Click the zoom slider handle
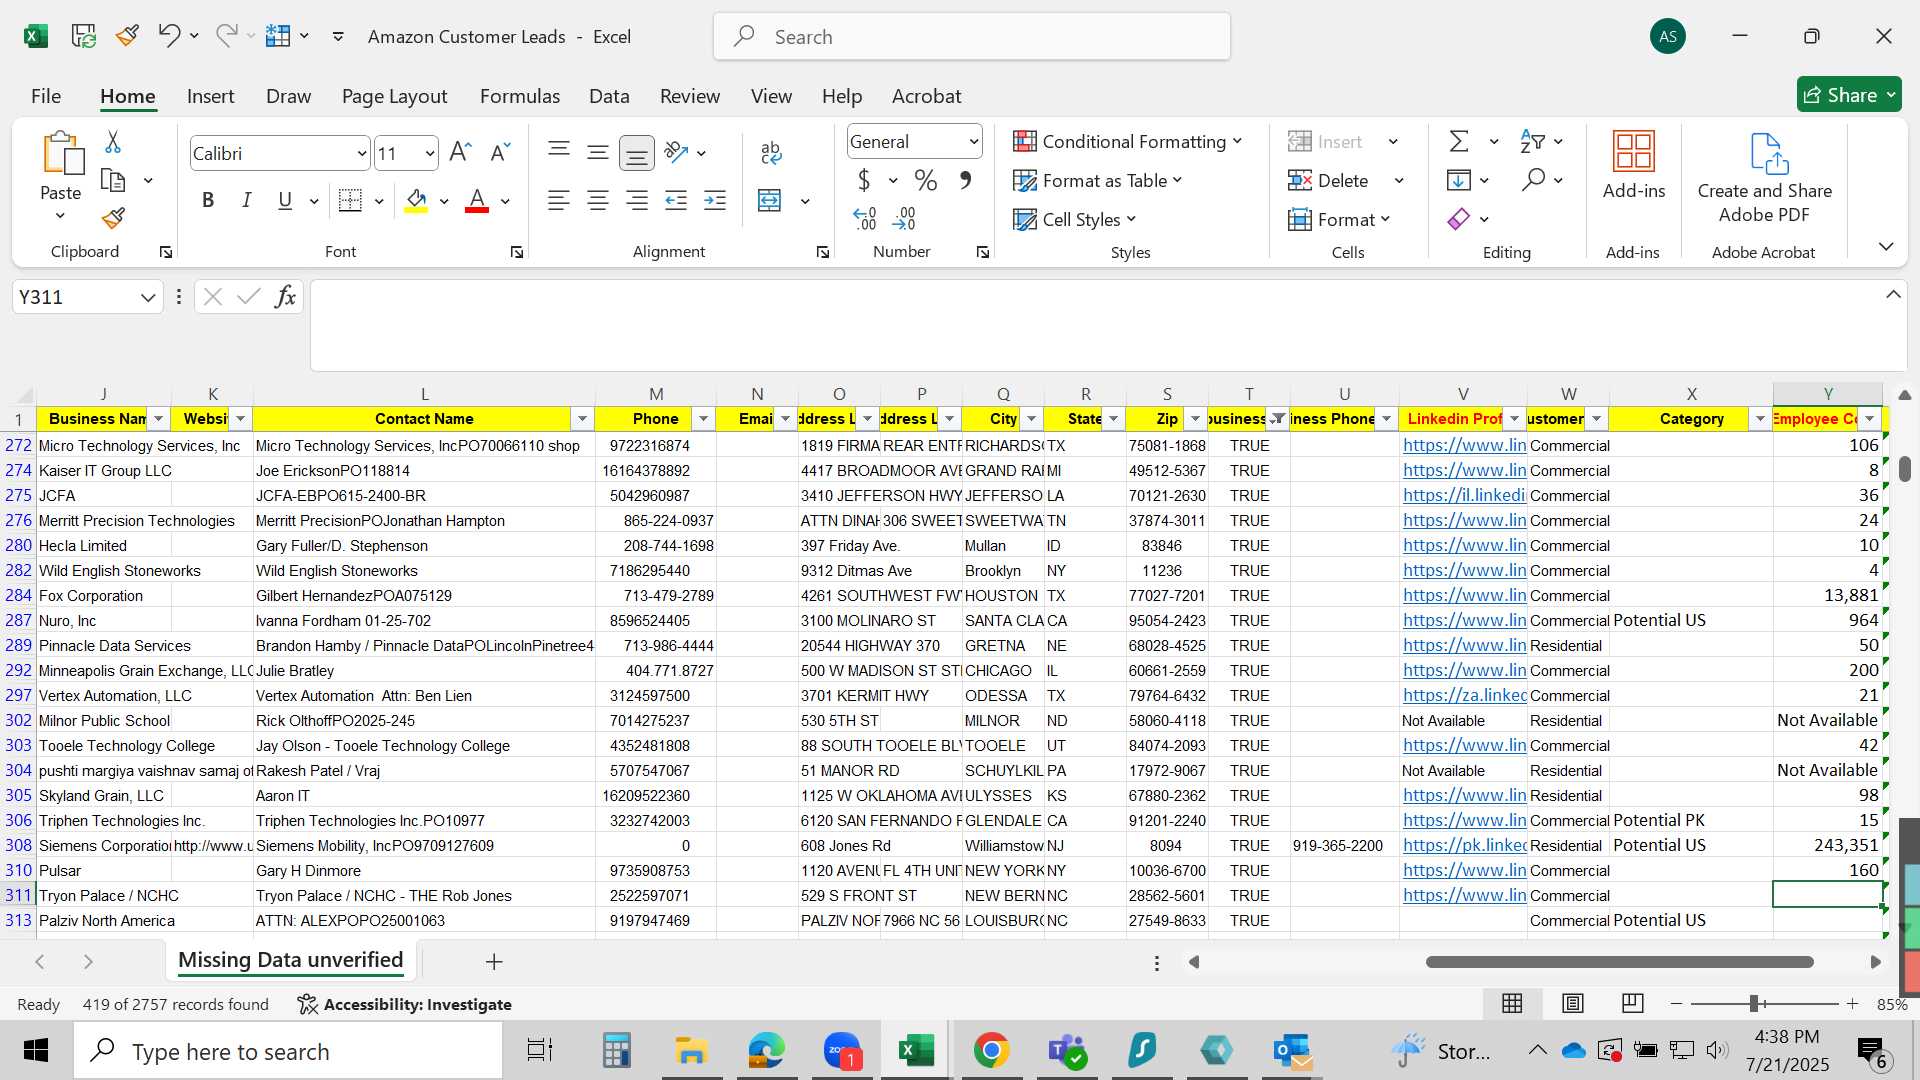Screen dimensions: 1920x1080 [1754, 1003]
